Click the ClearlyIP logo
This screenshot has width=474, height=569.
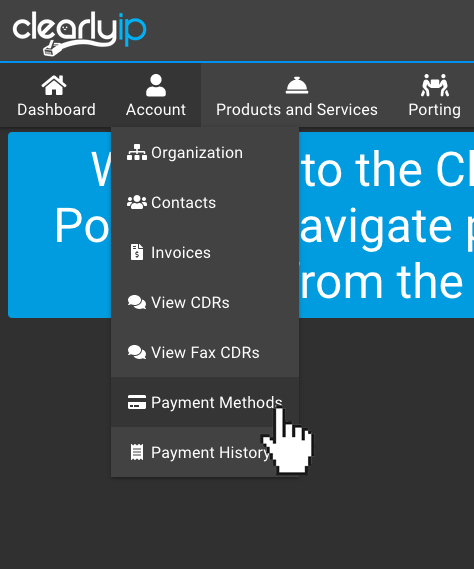[x=79, y=33]
